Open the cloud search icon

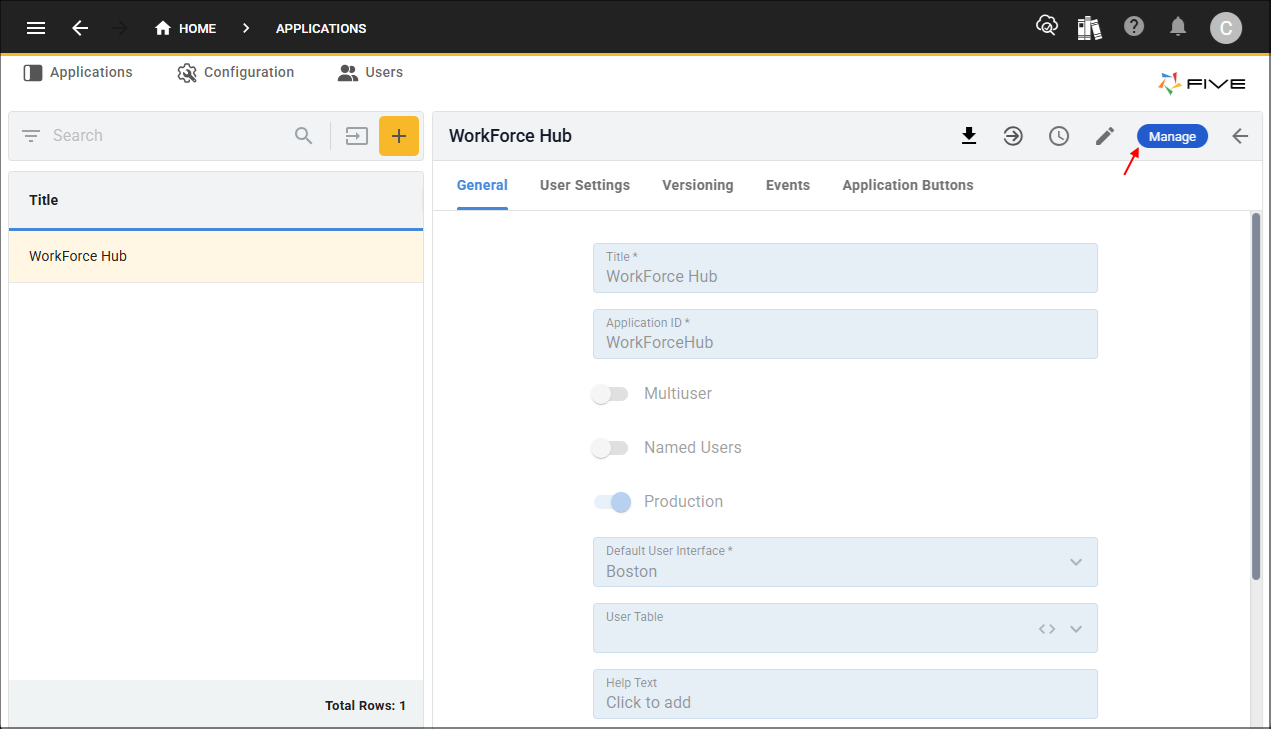(x=1046, y=26)
